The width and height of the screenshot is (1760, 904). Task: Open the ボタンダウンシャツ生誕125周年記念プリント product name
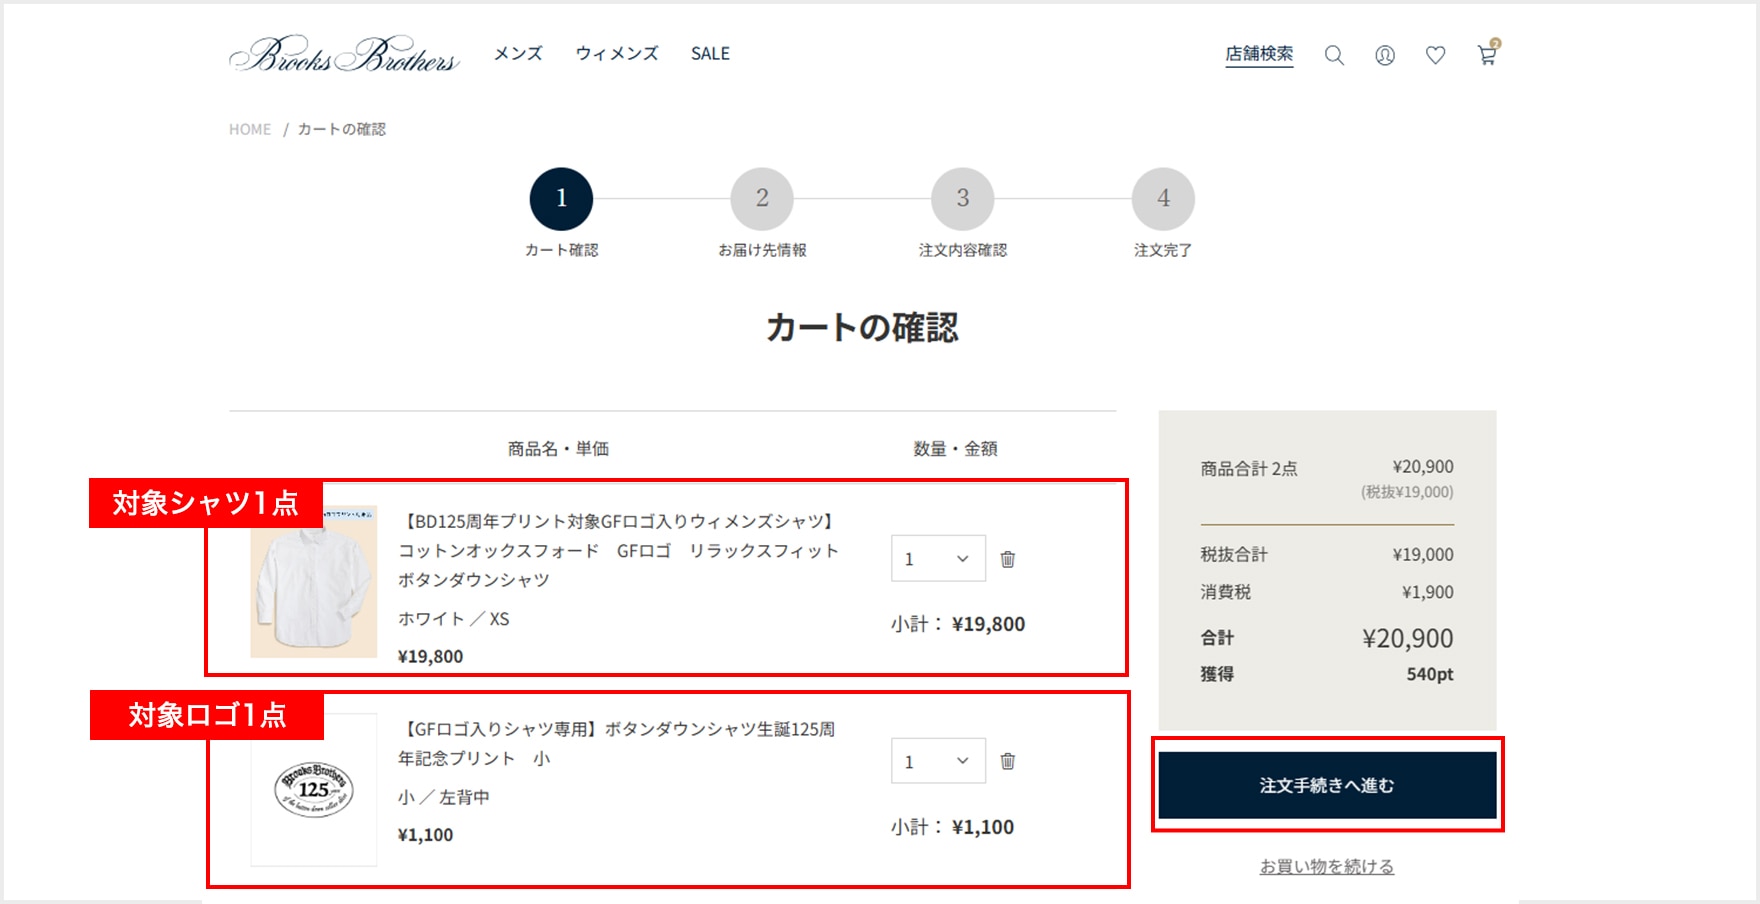coord(617,743)
